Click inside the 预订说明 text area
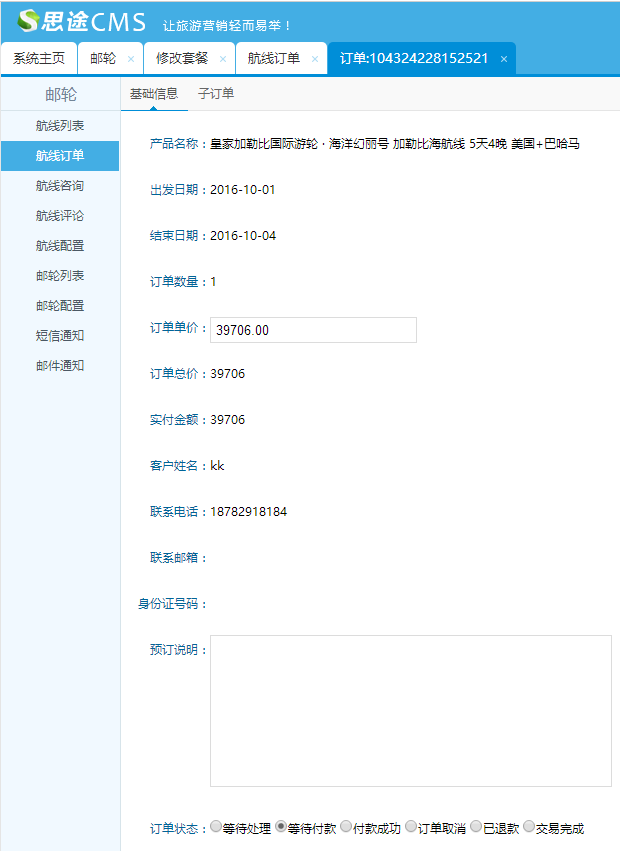This screenshot has width=620, height=851. (x=410, y=710)
